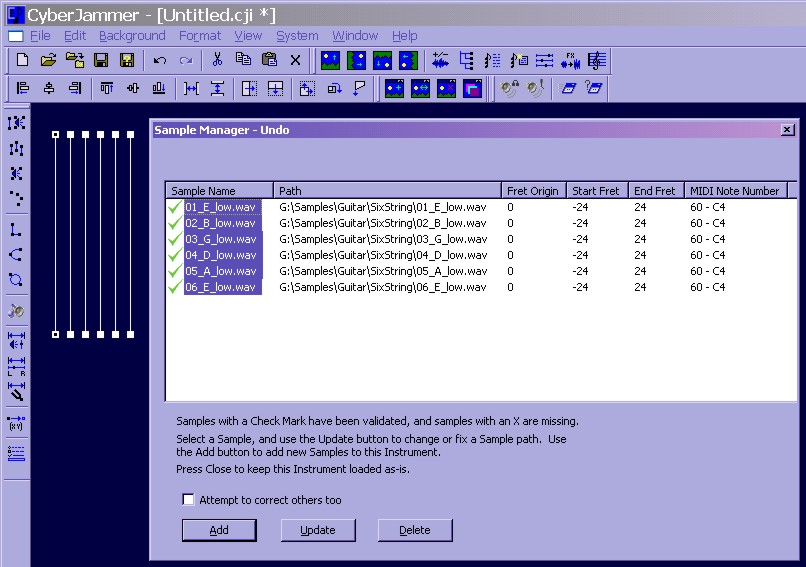Click the path G:\Samples\Guitar\SixString\03_G_low.wav

[x=383, y=239]
